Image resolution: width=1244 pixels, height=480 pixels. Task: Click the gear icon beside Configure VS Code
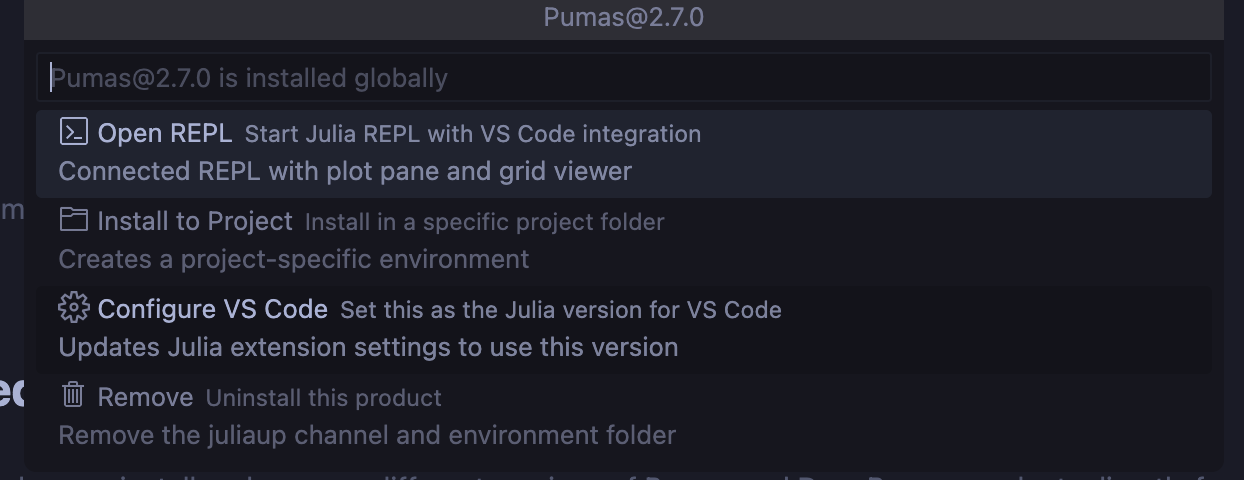(73, 308)
